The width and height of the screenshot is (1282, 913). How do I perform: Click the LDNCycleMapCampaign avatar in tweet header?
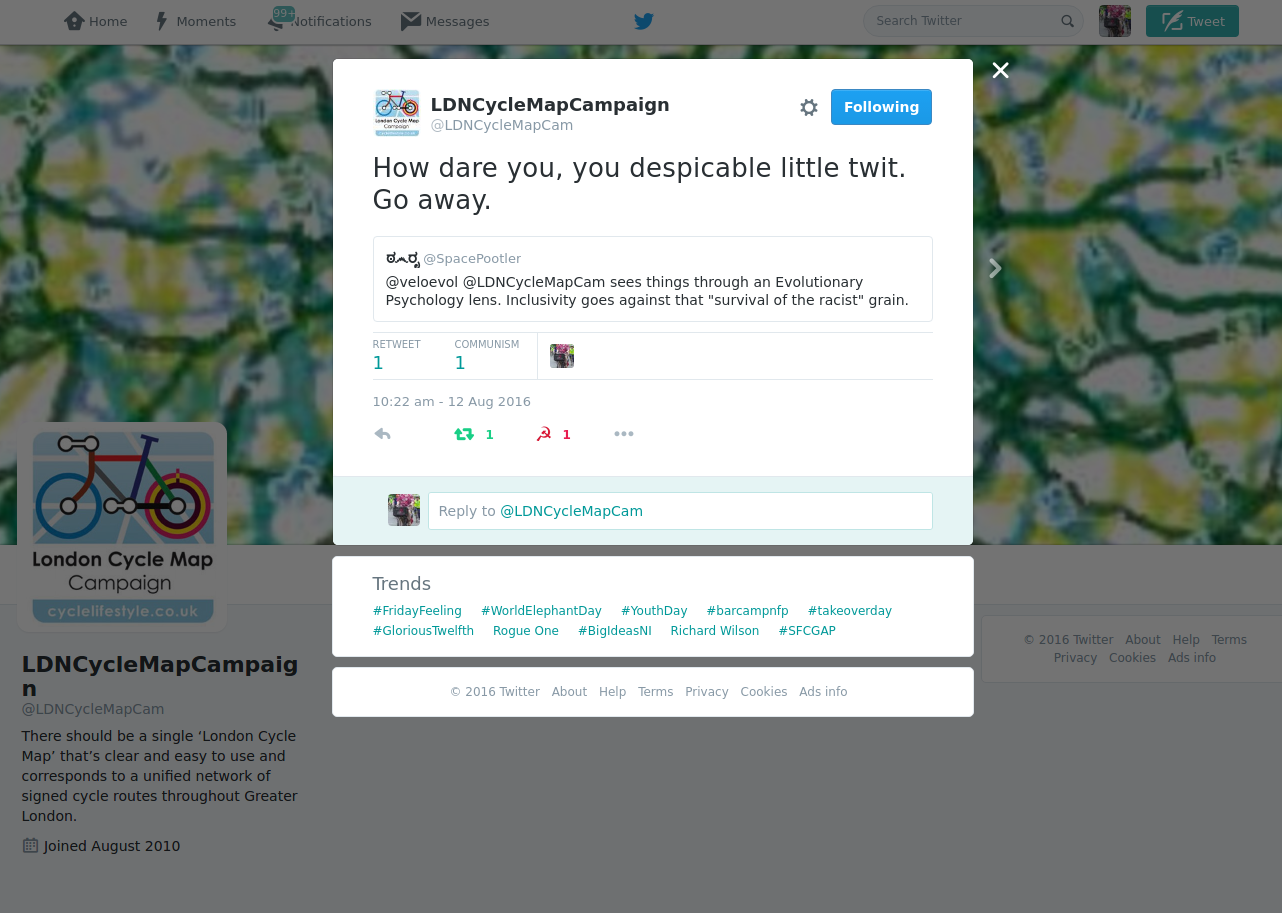[397, 113]
